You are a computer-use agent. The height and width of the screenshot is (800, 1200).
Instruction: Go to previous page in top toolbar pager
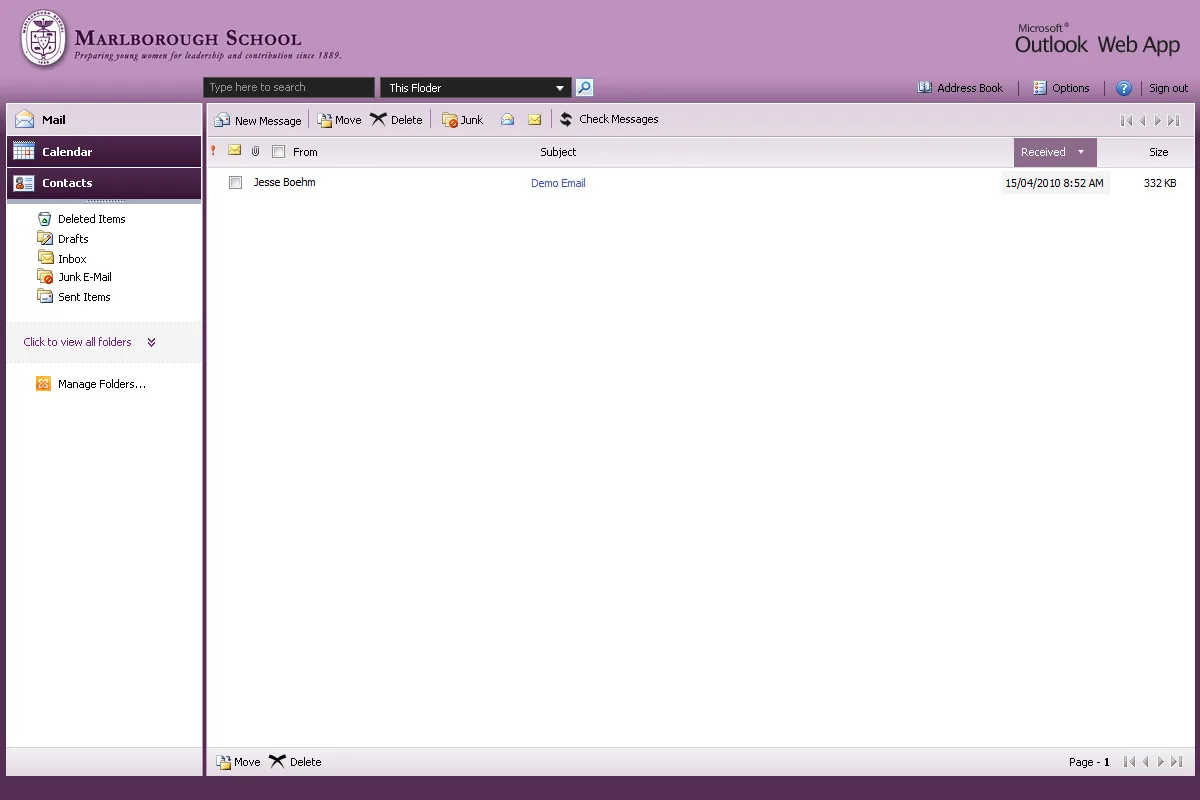pos(1143,120)
